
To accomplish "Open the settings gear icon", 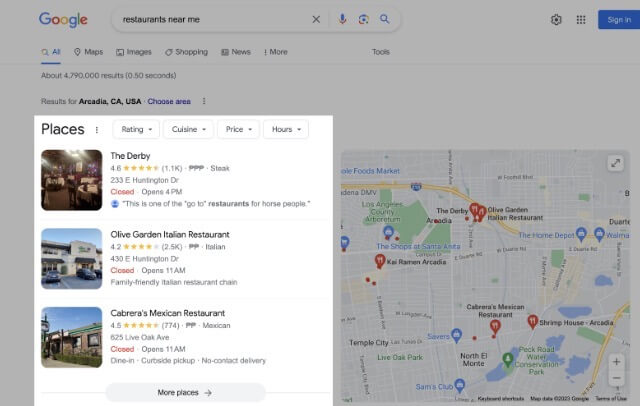I will click(x=556, y=20).
